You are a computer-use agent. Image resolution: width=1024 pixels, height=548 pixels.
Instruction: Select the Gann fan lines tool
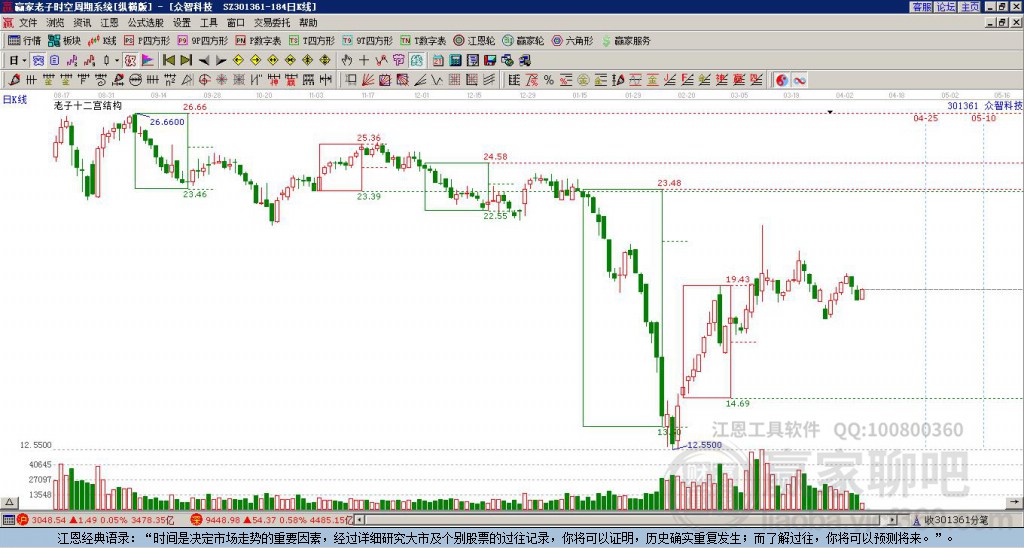pos(368,80)
